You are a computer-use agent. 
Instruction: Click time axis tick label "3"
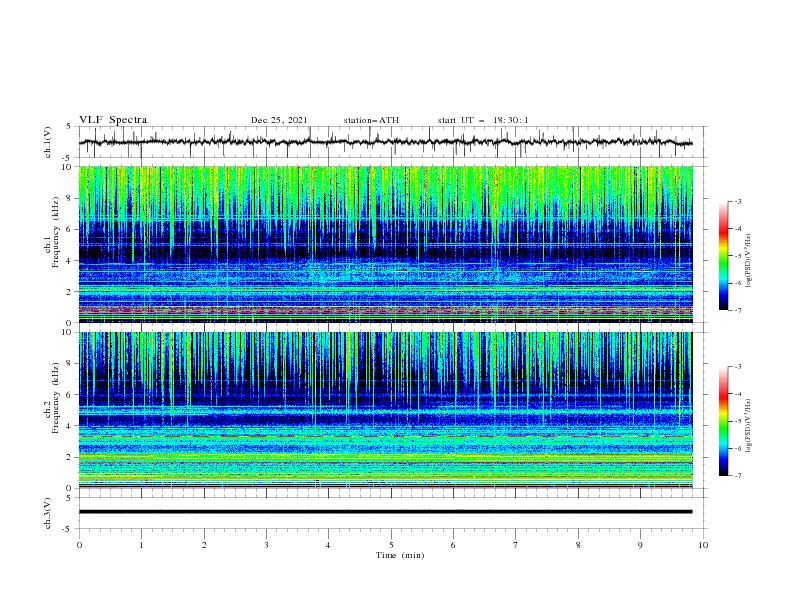pos(266,545)
